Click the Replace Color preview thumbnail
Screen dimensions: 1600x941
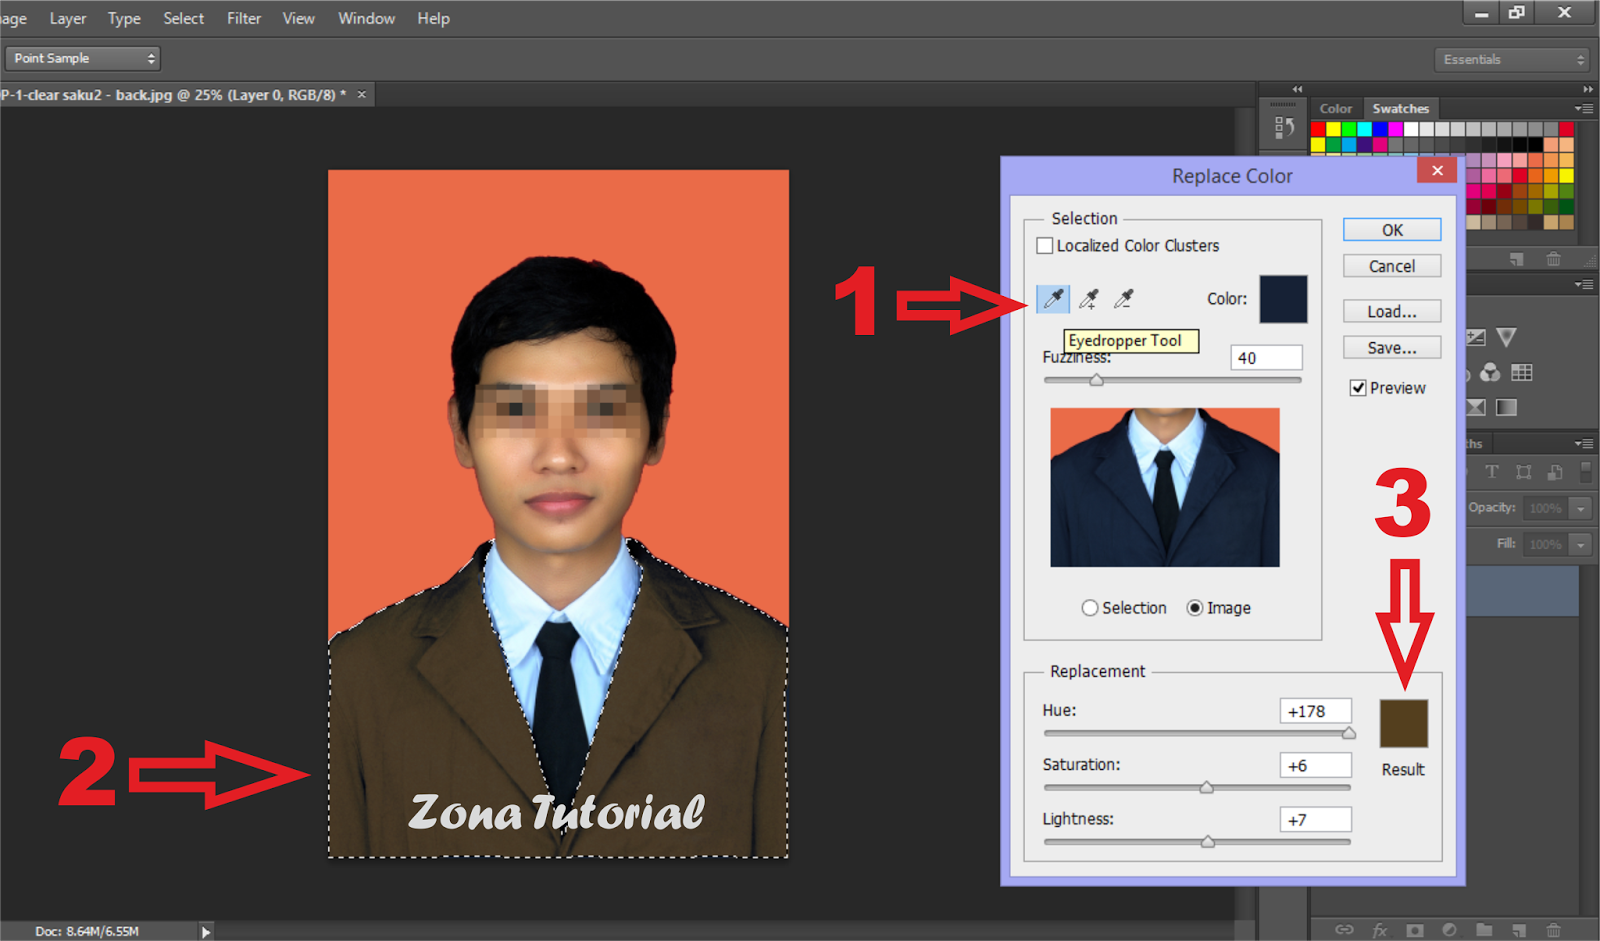point(1165,487)
